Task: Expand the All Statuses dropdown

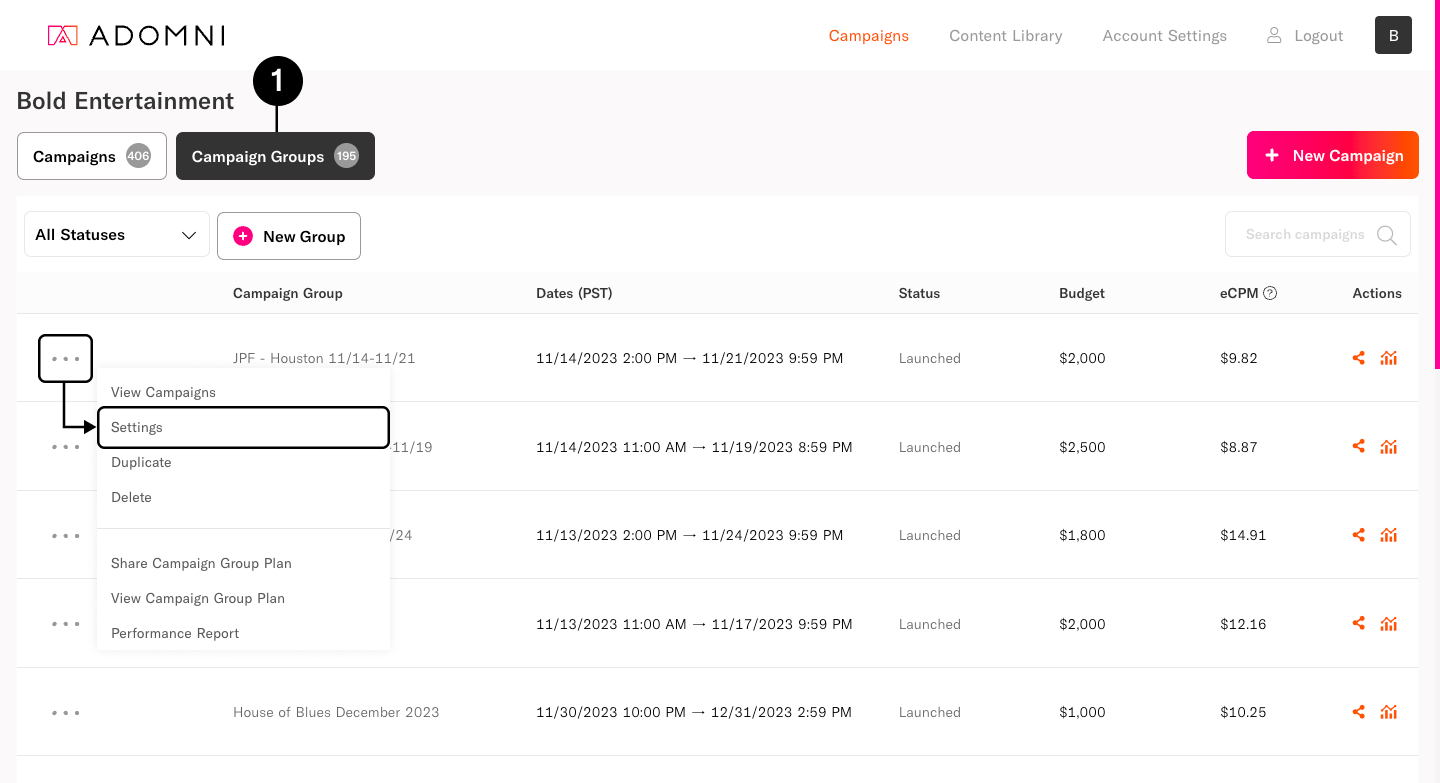Action: (117, 235)
